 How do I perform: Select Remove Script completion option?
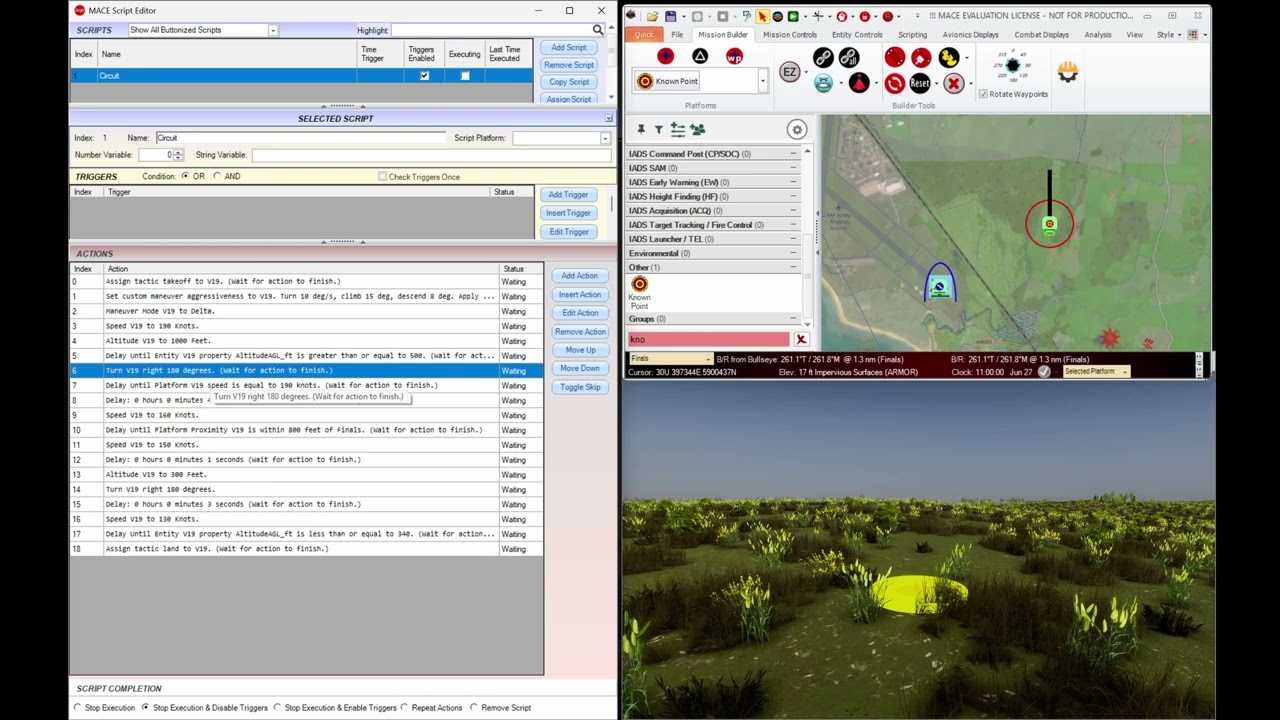[474, 708]
